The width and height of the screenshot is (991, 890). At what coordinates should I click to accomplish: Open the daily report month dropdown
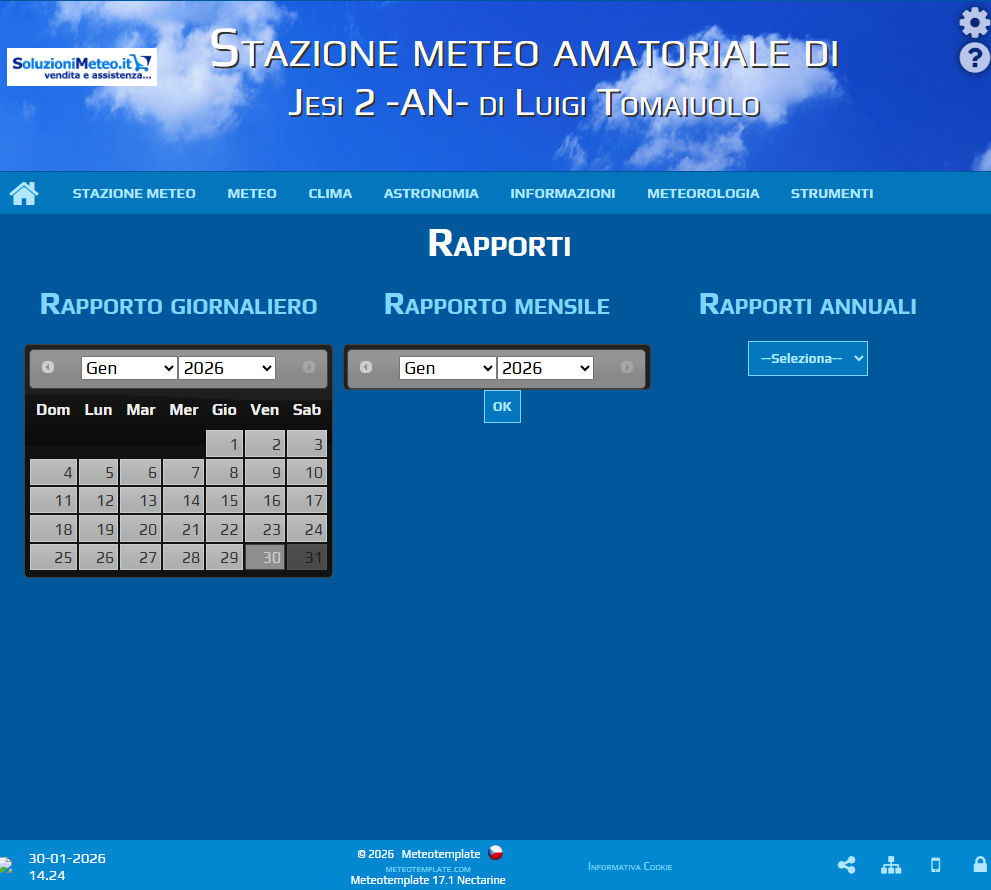[129, 368]
